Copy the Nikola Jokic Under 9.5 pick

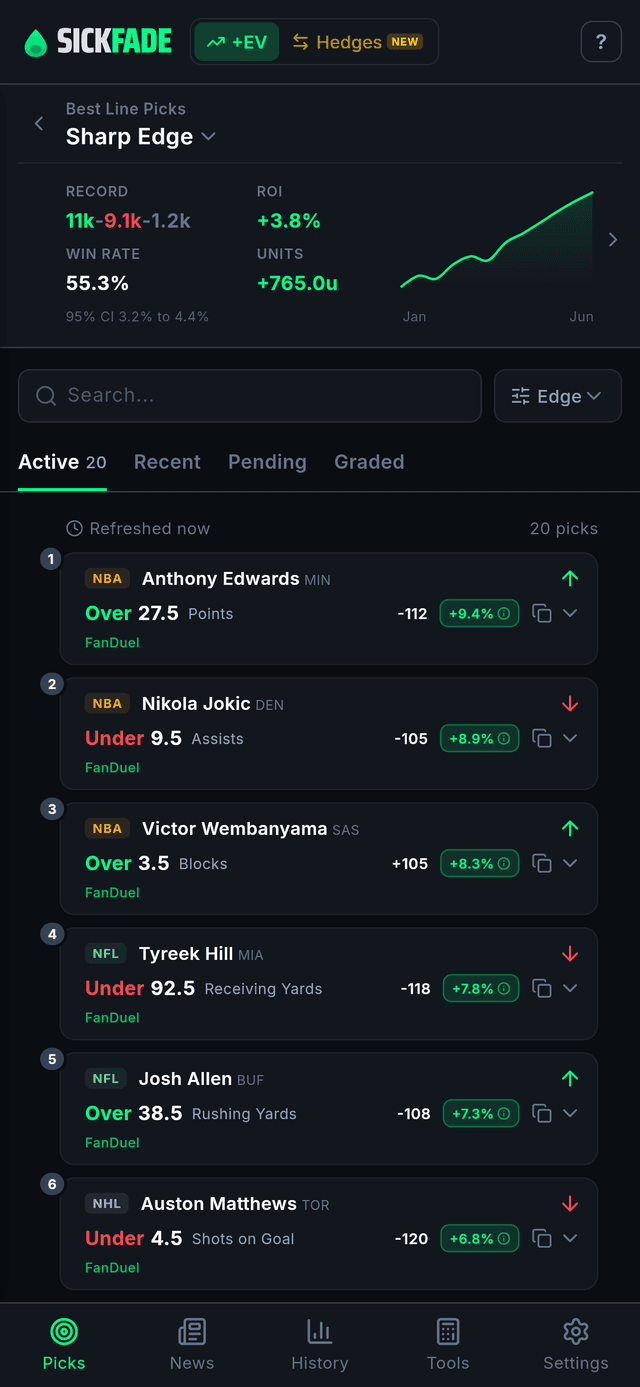click(542, 738)
